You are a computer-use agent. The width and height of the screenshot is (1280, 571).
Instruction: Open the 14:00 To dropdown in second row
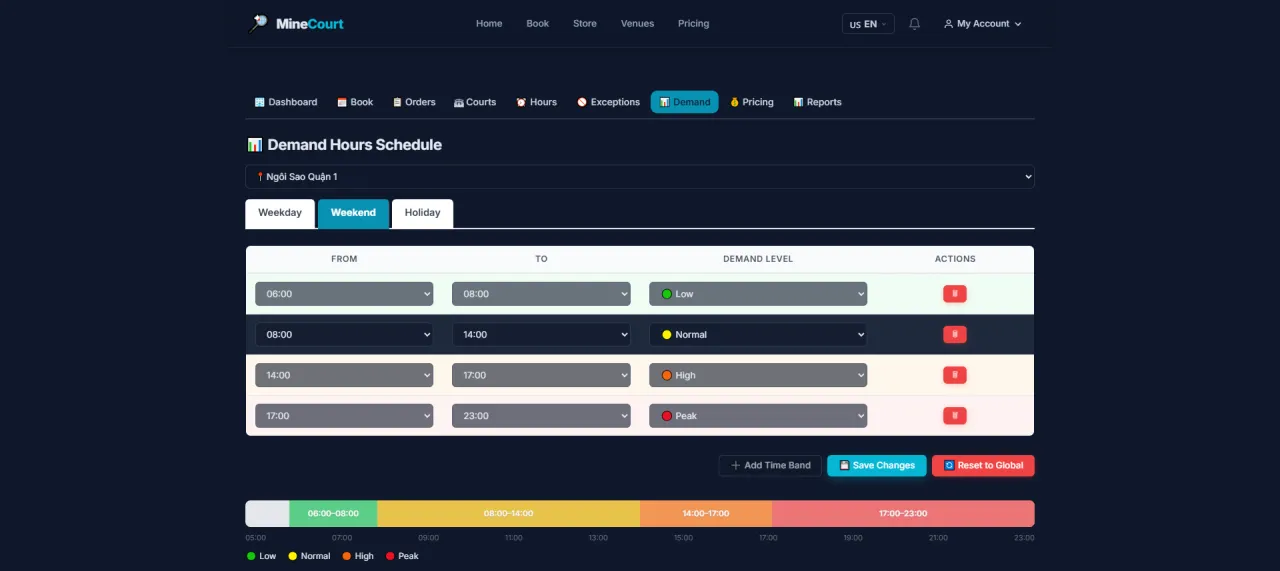point(541,334)
